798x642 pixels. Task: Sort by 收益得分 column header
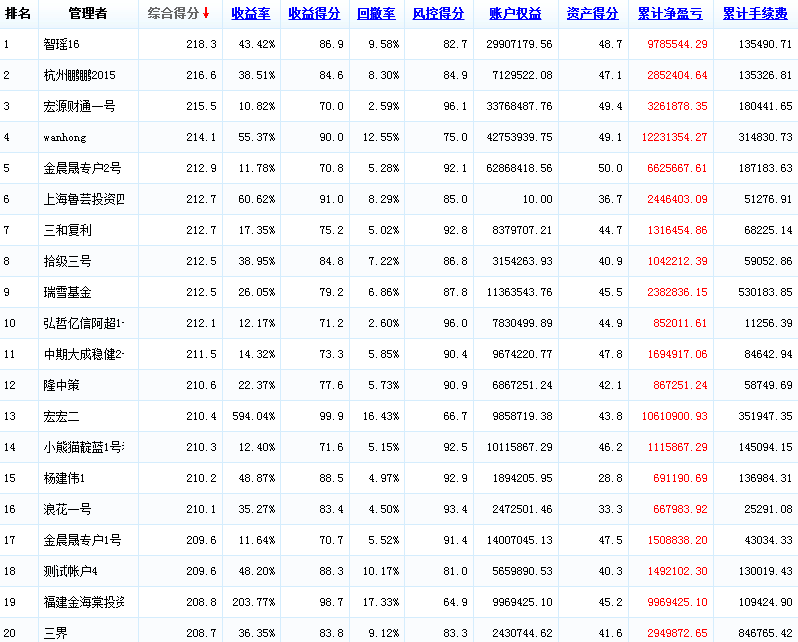point(313,14)
